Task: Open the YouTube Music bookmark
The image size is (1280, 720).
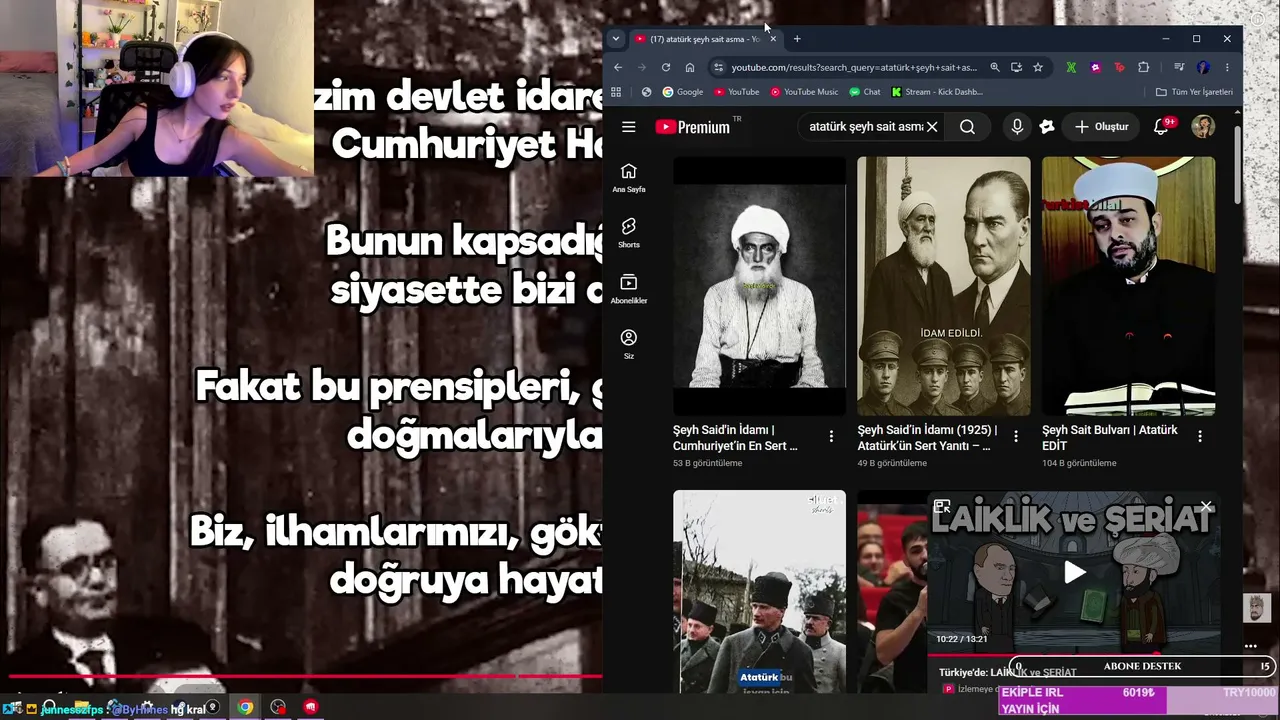Action: (x=805, y=92)
